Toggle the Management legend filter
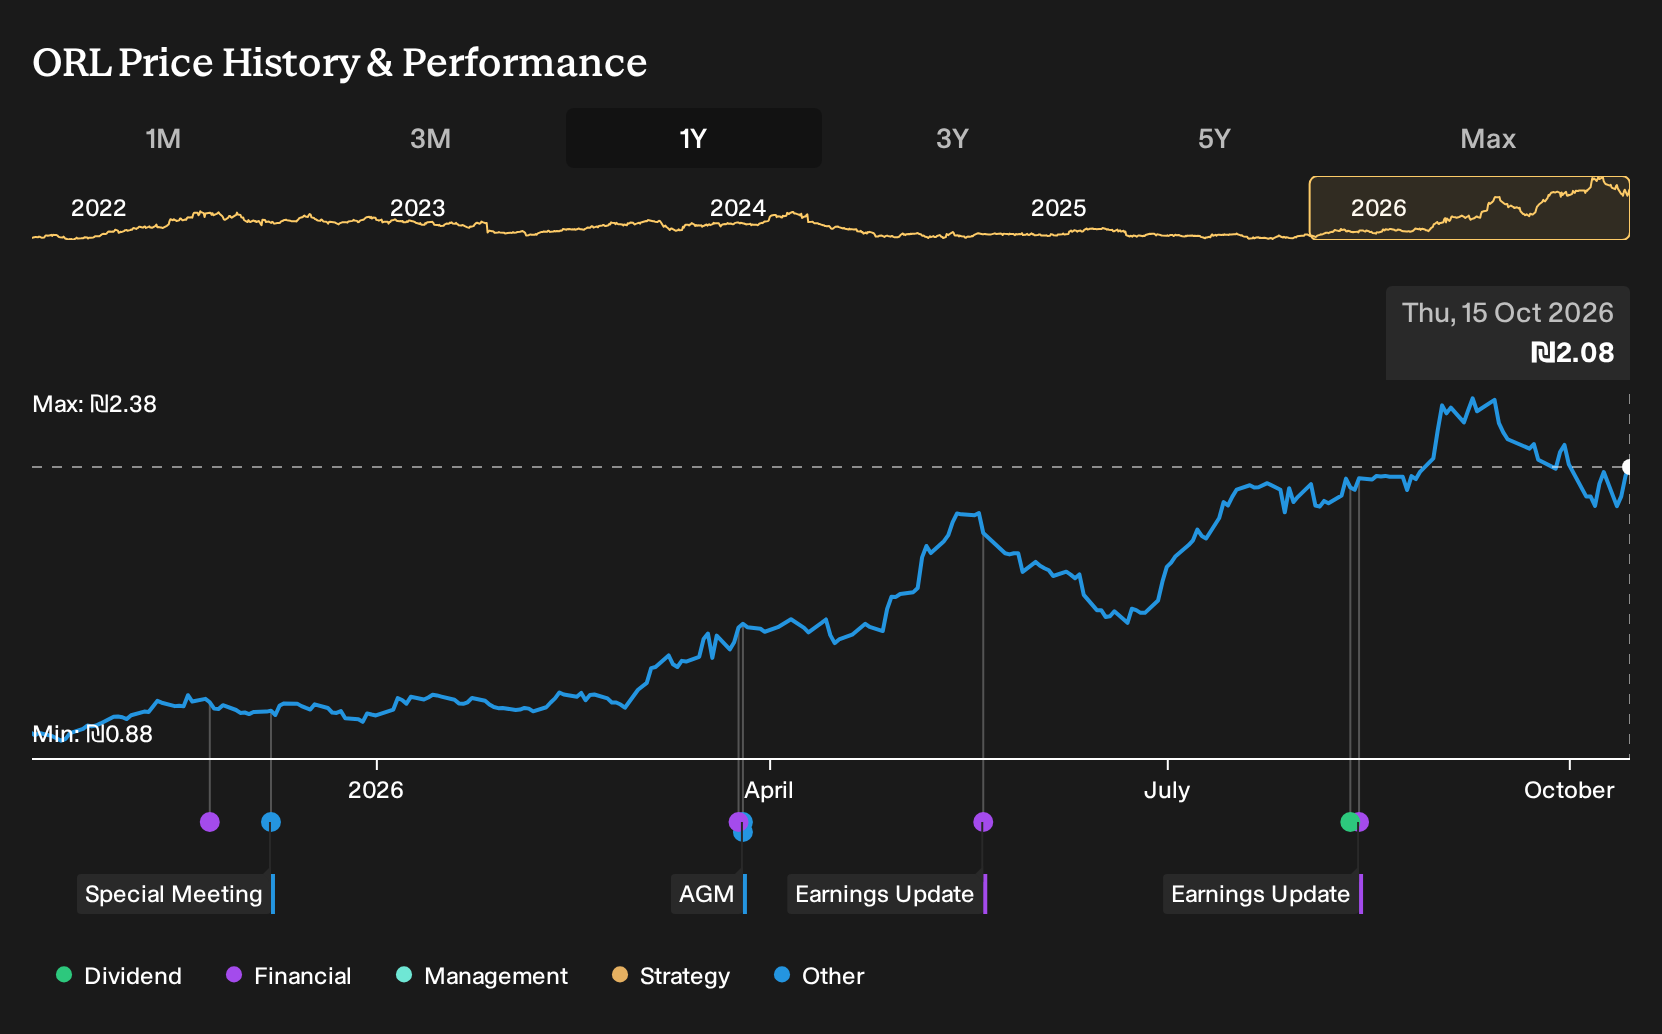This screenshot has height=1034, width=1662. coord(482,976)
